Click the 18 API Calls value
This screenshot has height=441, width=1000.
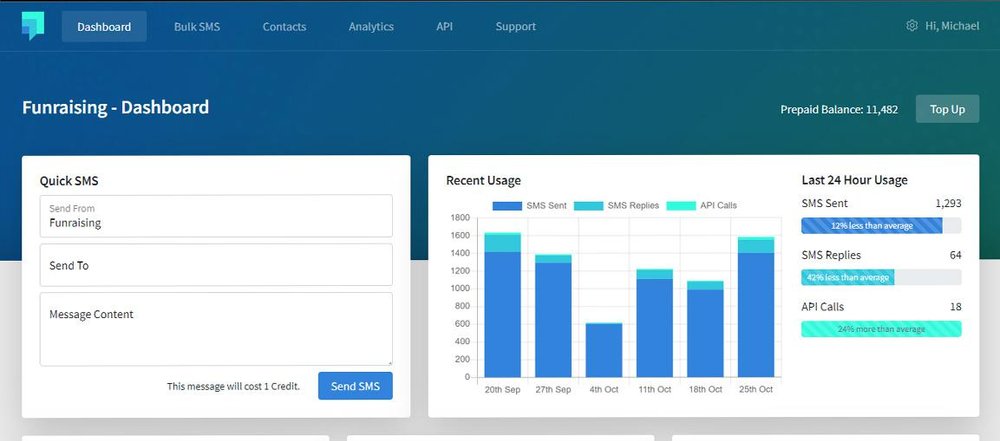click(955, 307)
